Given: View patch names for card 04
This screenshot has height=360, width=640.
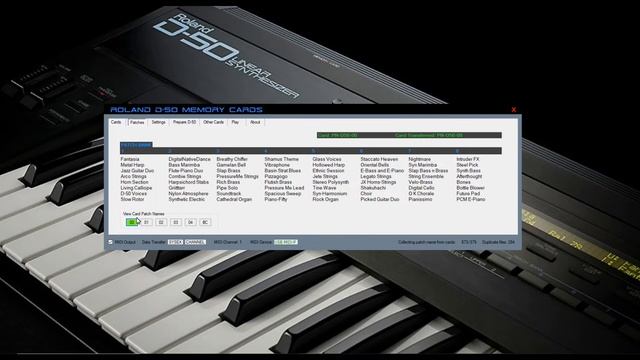Looking at the screenshot, I should (x=190, y=222).
